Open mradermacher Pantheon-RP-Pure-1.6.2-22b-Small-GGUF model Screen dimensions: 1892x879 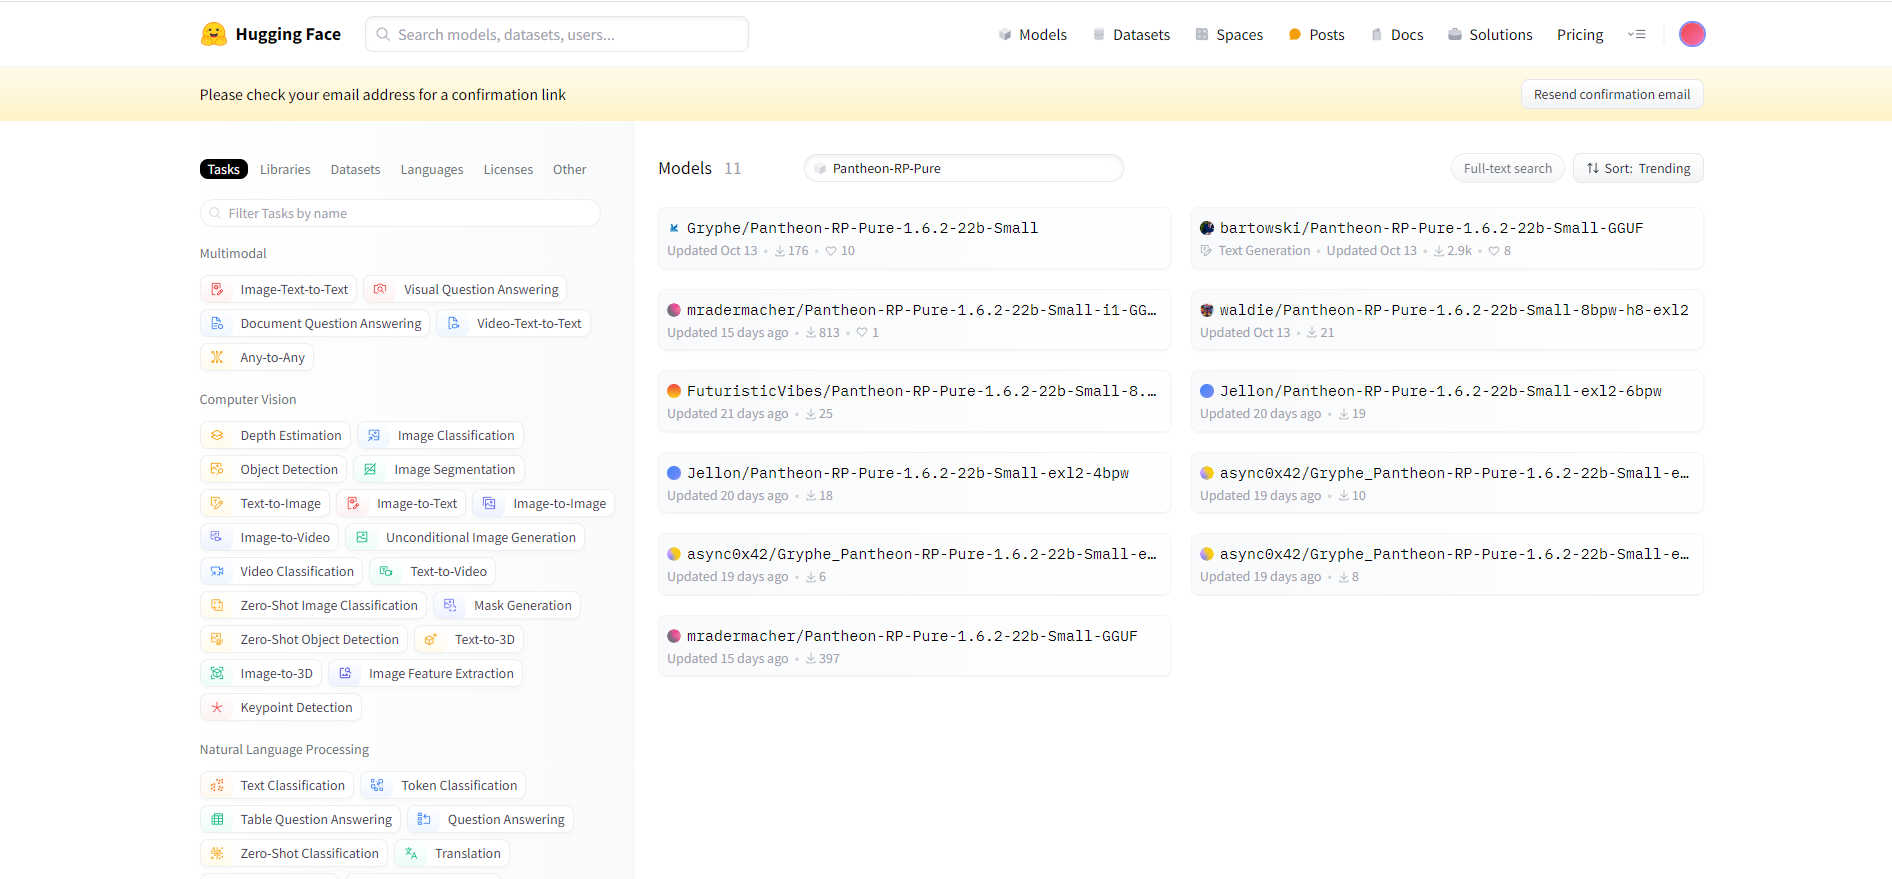click(x=914, y=646)
